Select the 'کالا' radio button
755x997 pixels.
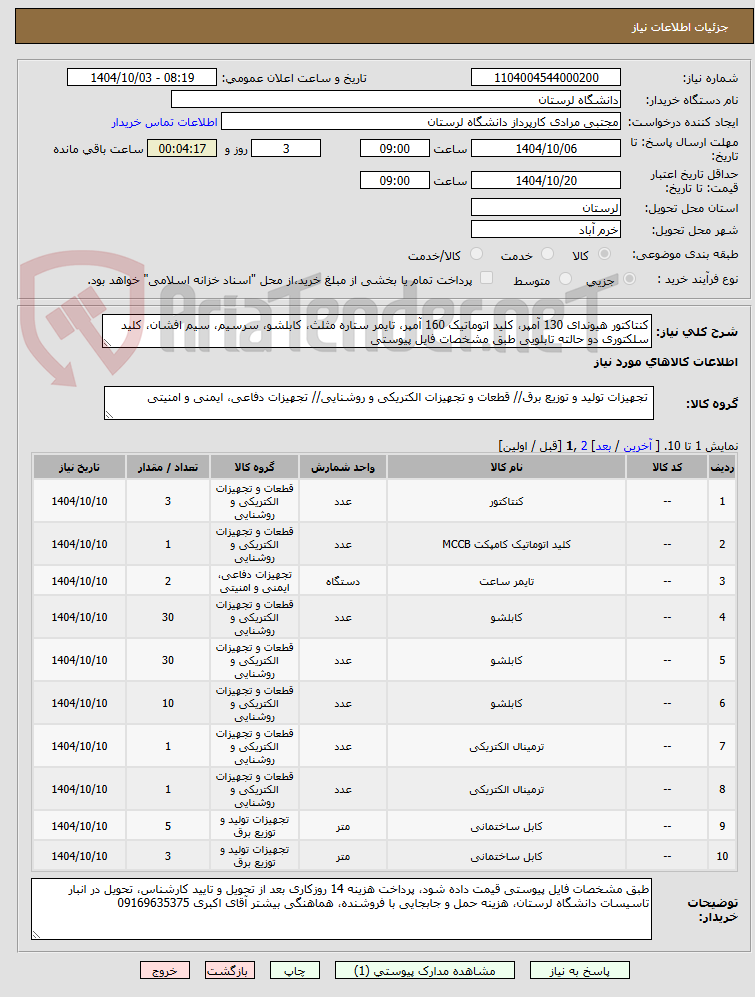604,254
